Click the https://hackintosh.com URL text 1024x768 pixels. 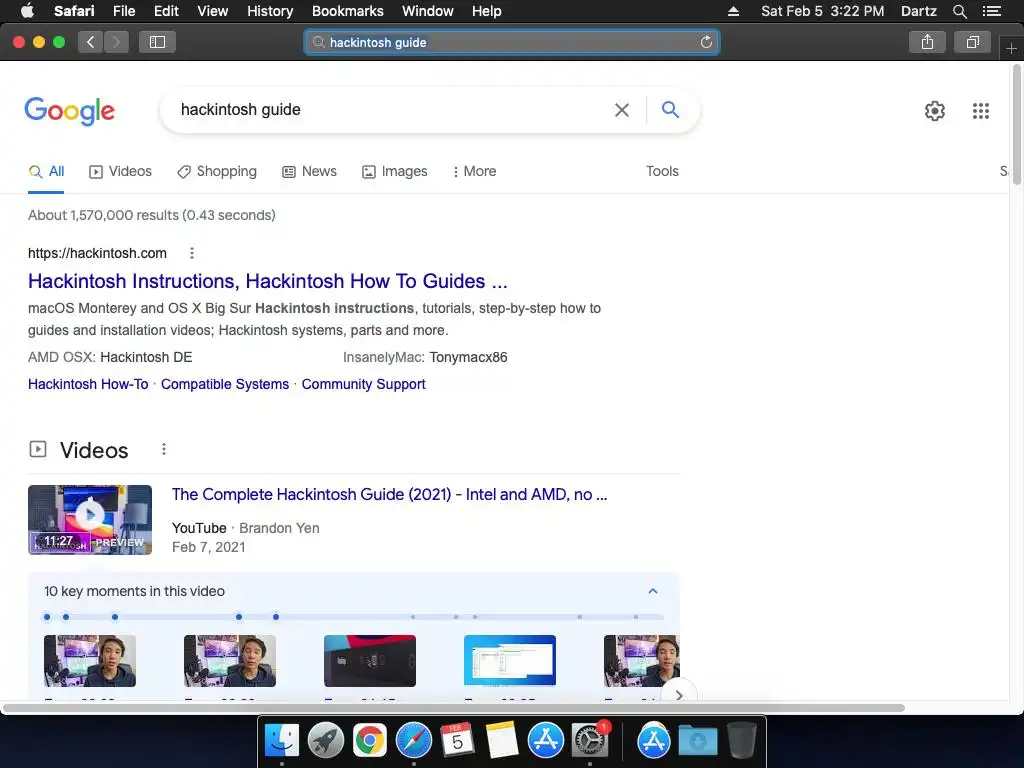click(x=97, y=253)
